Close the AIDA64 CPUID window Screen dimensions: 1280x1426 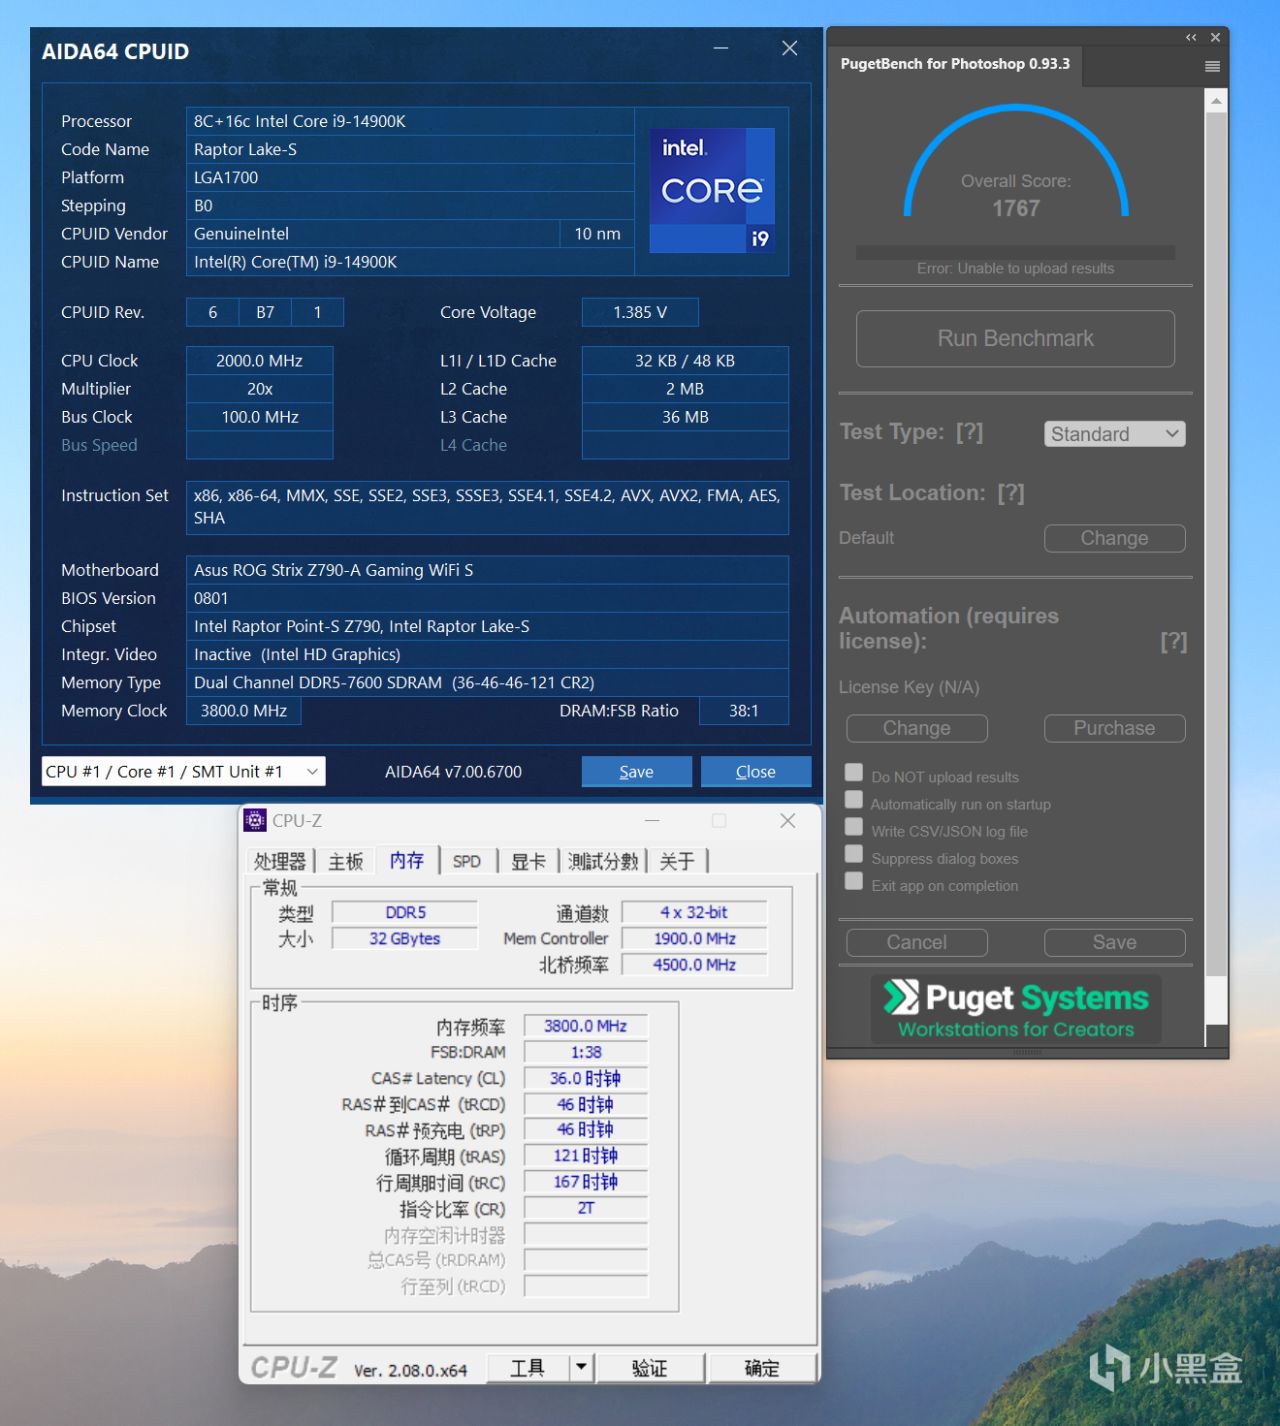(789, 48)
